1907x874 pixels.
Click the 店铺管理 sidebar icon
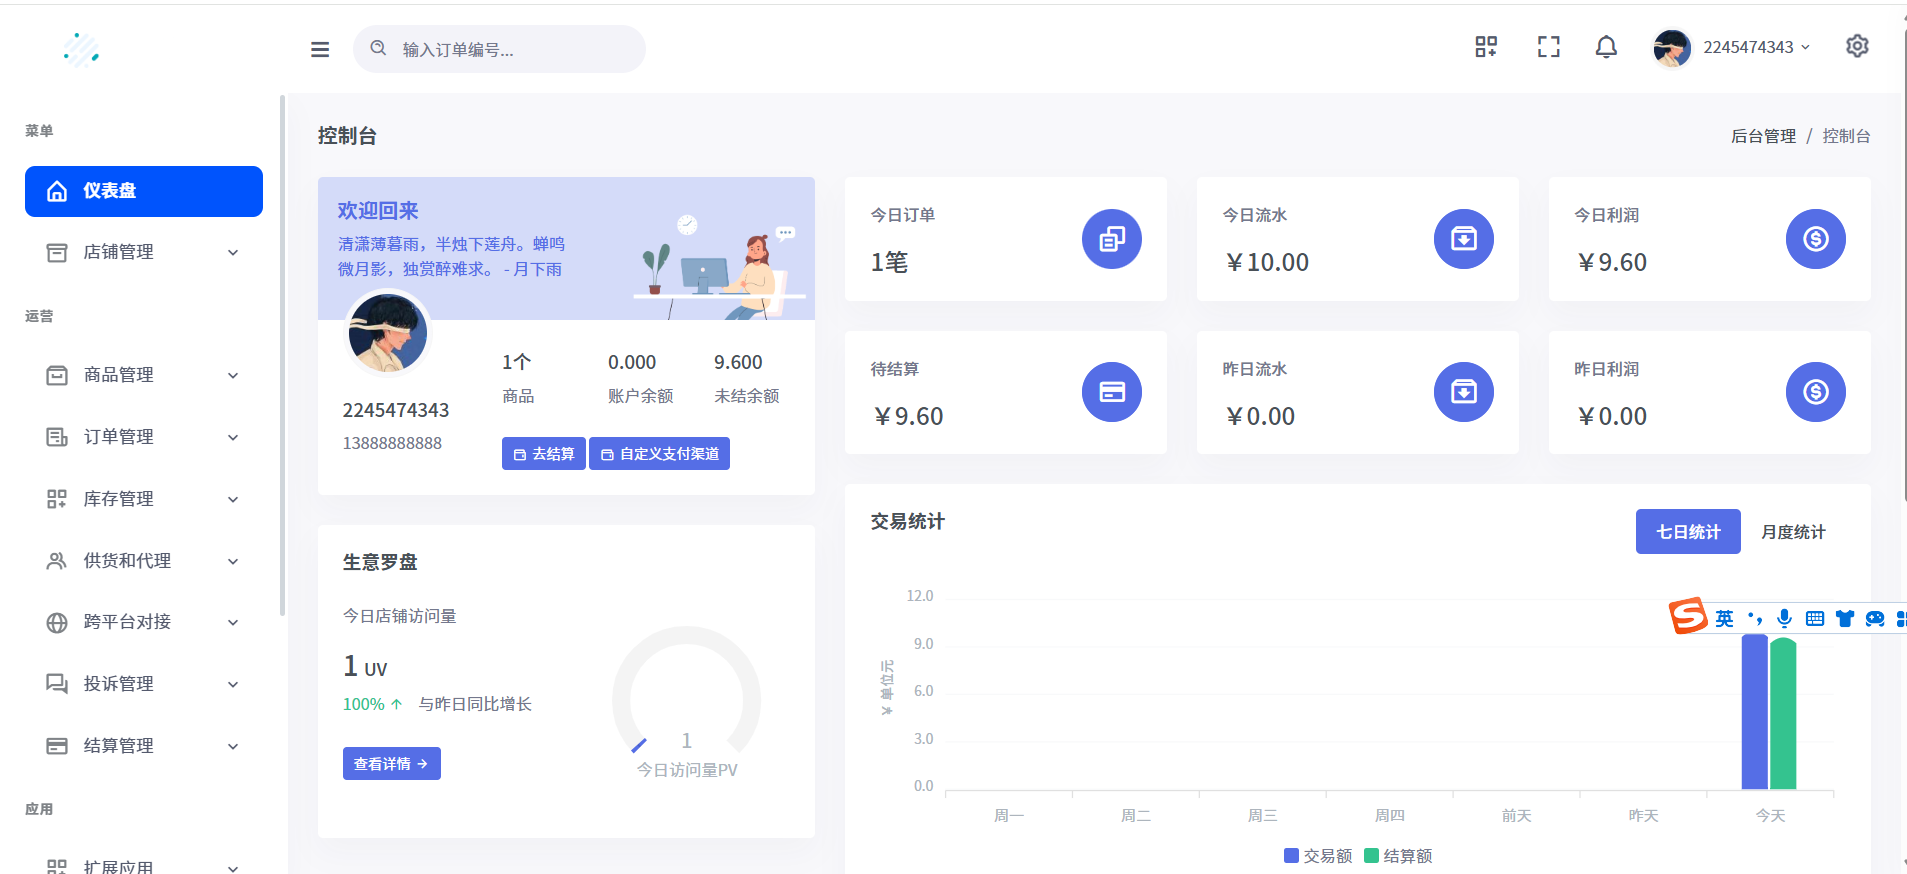click(57, 252)
